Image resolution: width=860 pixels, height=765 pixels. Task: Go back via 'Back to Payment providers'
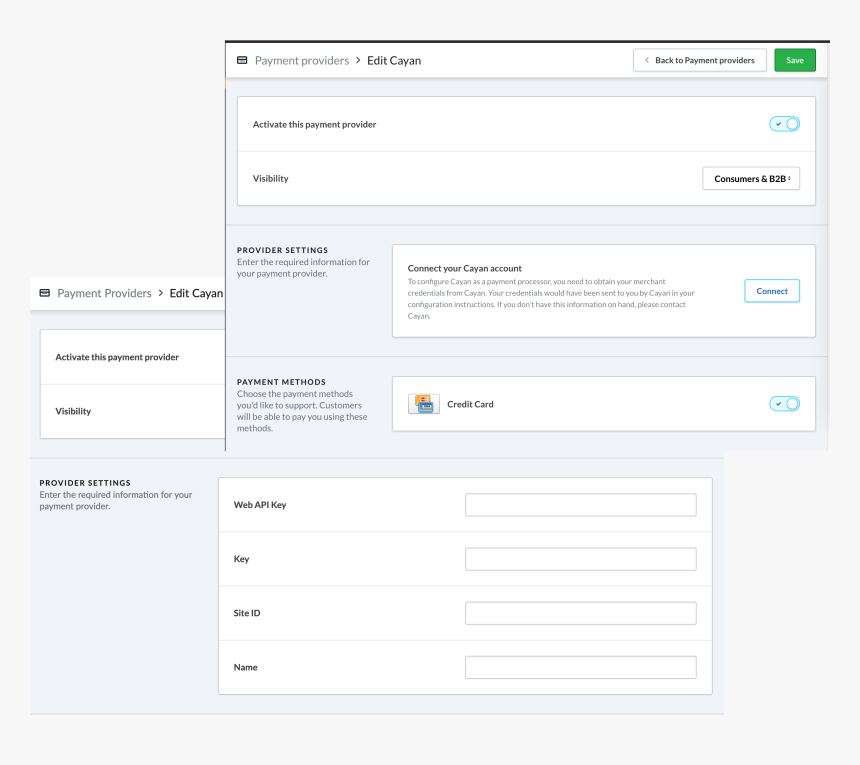click(700, 61)
